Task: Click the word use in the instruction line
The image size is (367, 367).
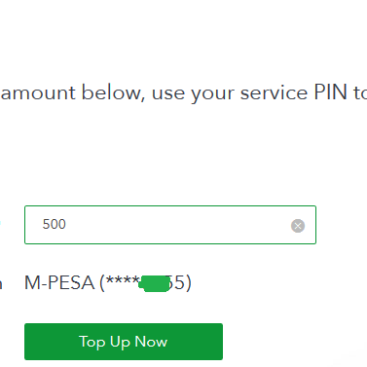Action: (x=168, y=93)
